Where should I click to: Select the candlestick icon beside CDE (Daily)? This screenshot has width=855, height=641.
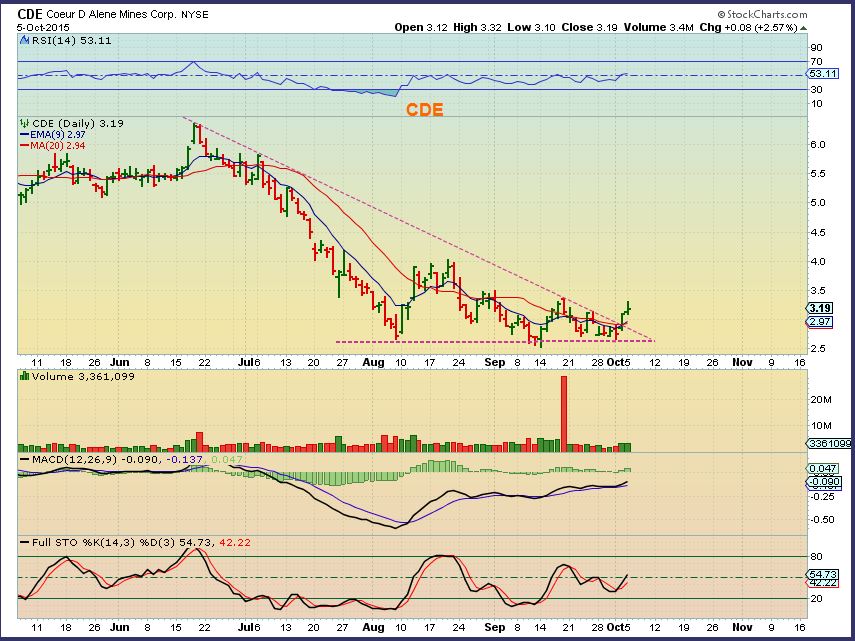coord(25,122)
